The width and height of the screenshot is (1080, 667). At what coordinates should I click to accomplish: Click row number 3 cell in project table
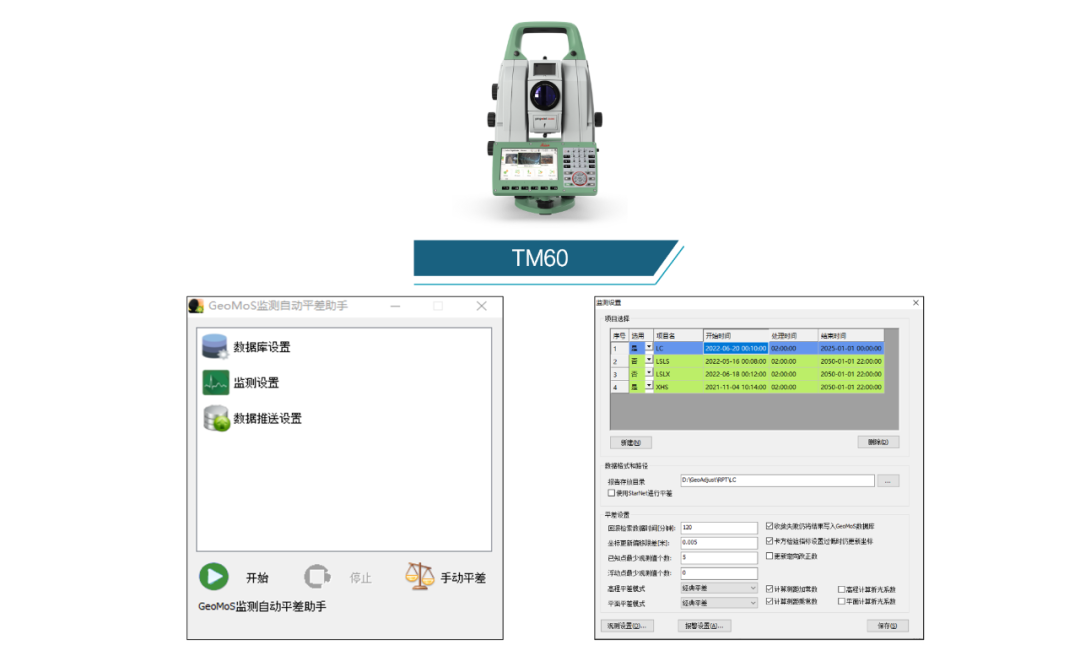(x=619, y=374)
